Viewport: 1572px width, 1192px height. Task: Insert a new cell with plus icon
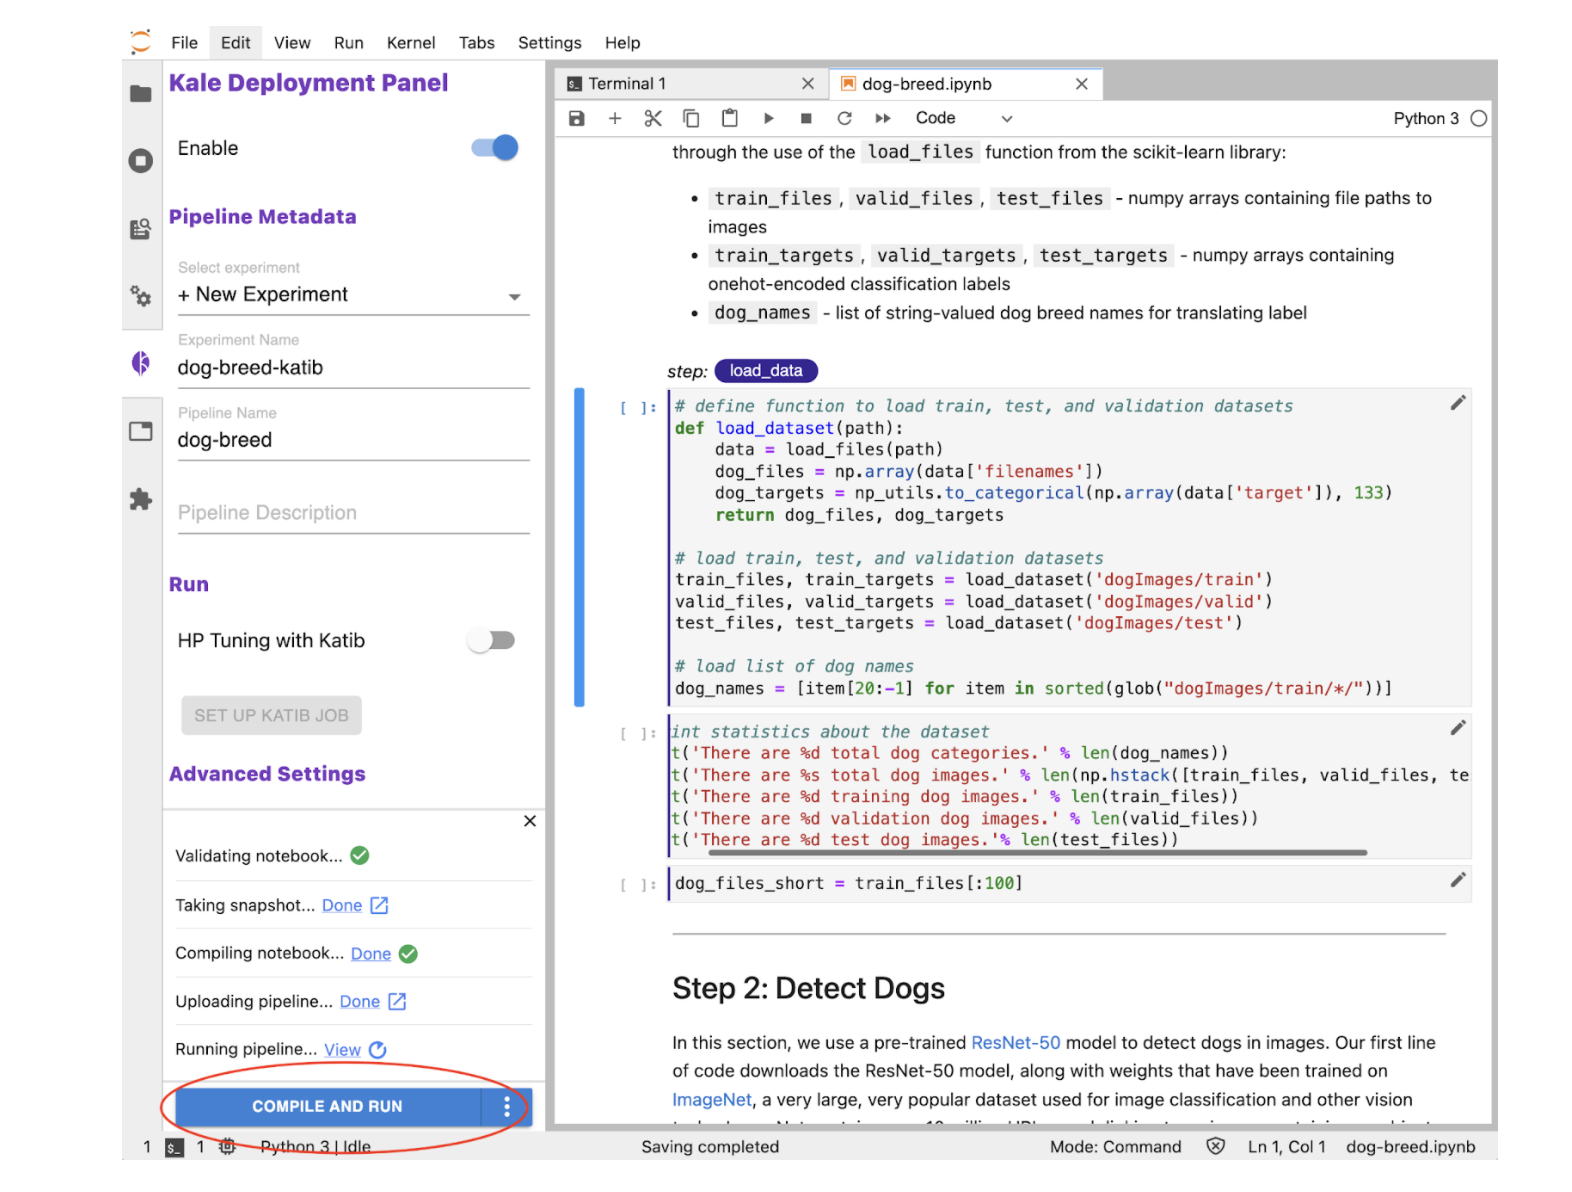coord(615,118)
